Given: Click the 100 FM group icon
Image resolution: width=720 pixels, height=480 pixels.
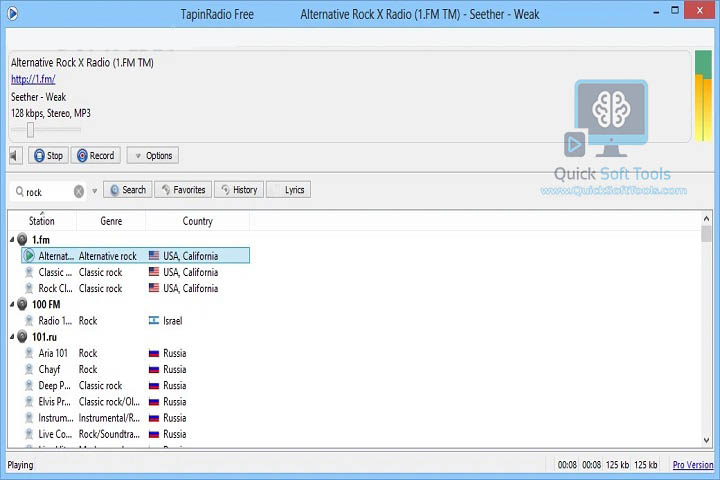Looking at the screenshot, I should click(x=22, y=304).
